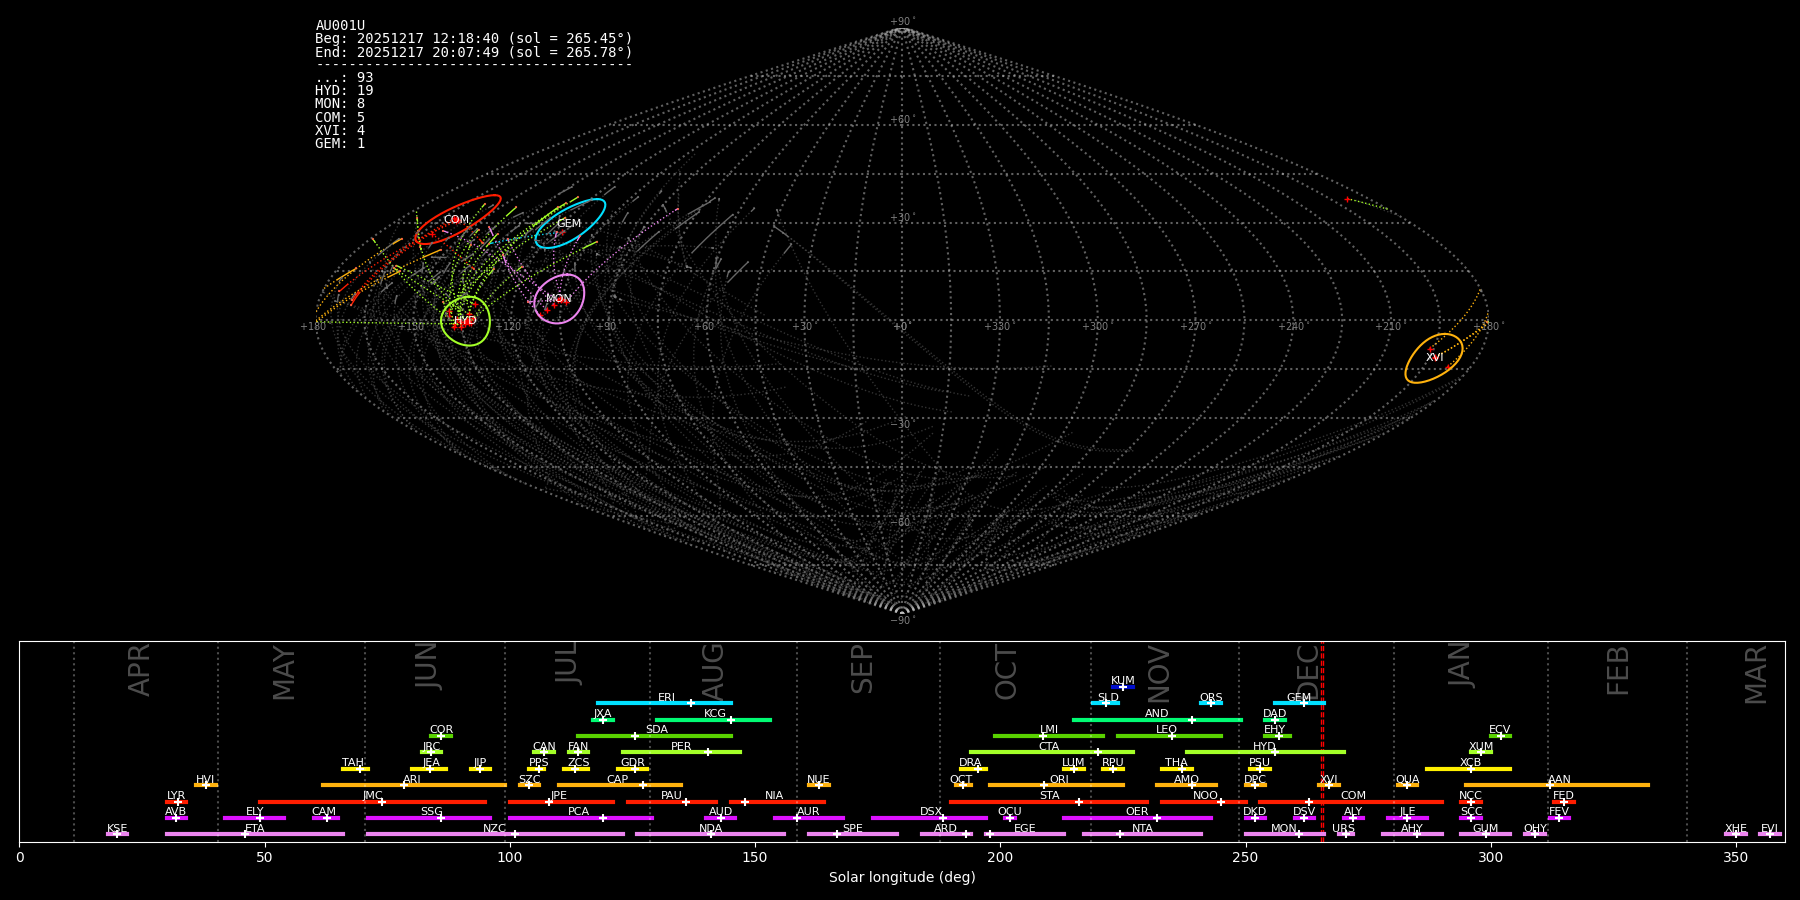Click the DRA shower label
The width and height of the screenshot is (1800, 900).
click(x=970, y=763)
